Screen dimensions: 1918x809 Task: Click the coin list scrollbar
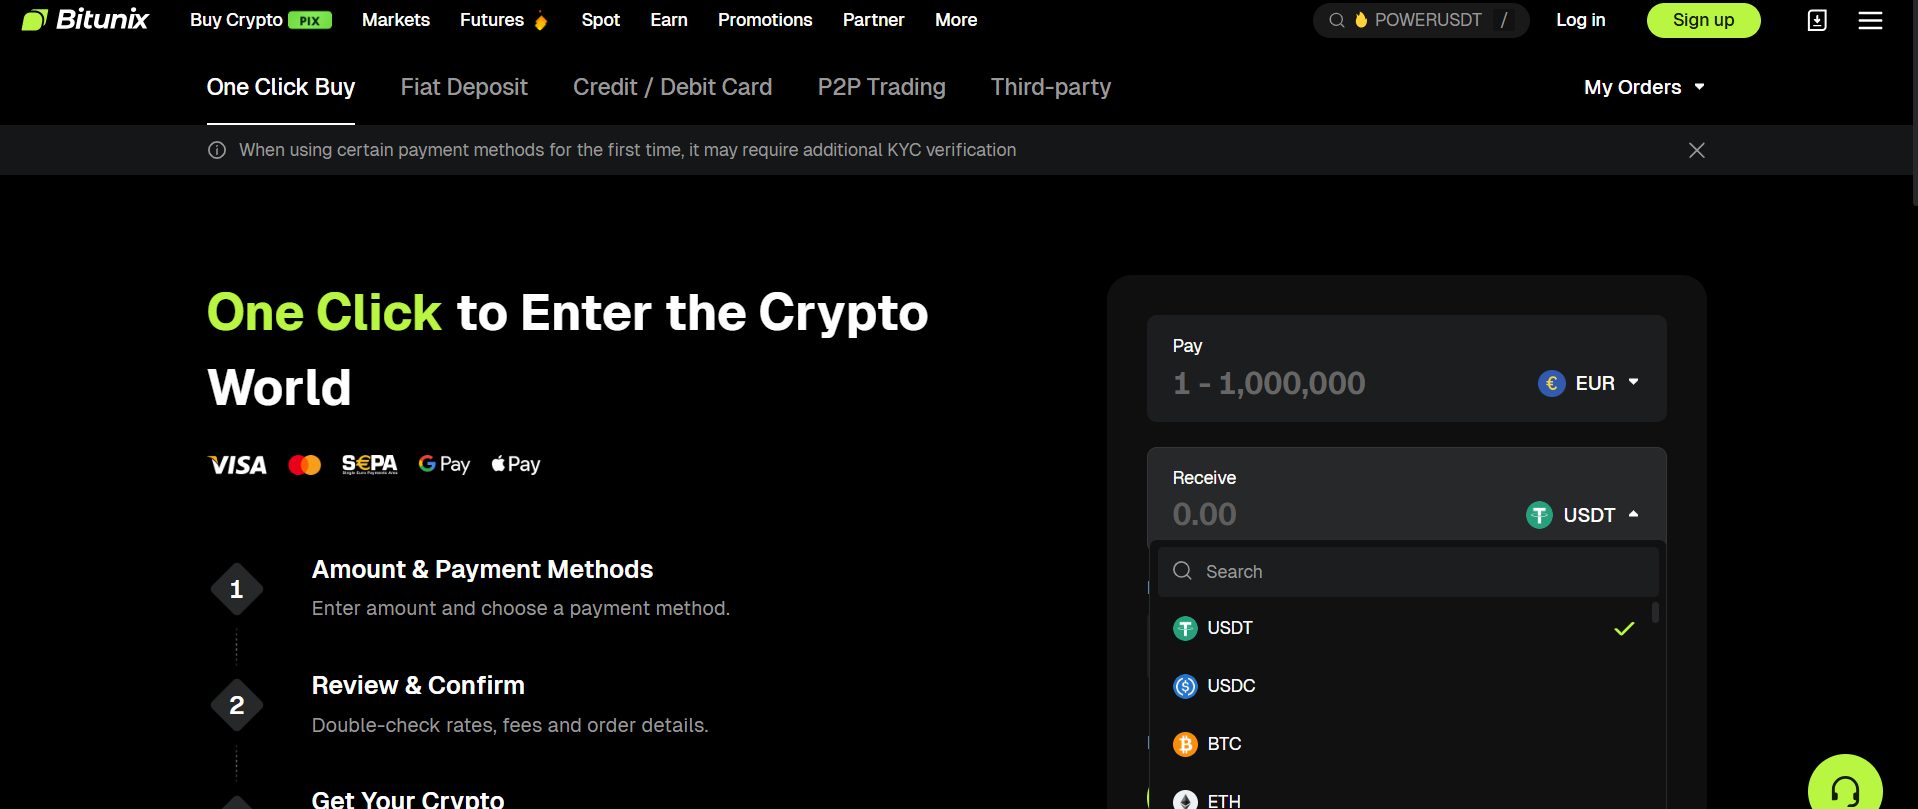pos(1655,612)
